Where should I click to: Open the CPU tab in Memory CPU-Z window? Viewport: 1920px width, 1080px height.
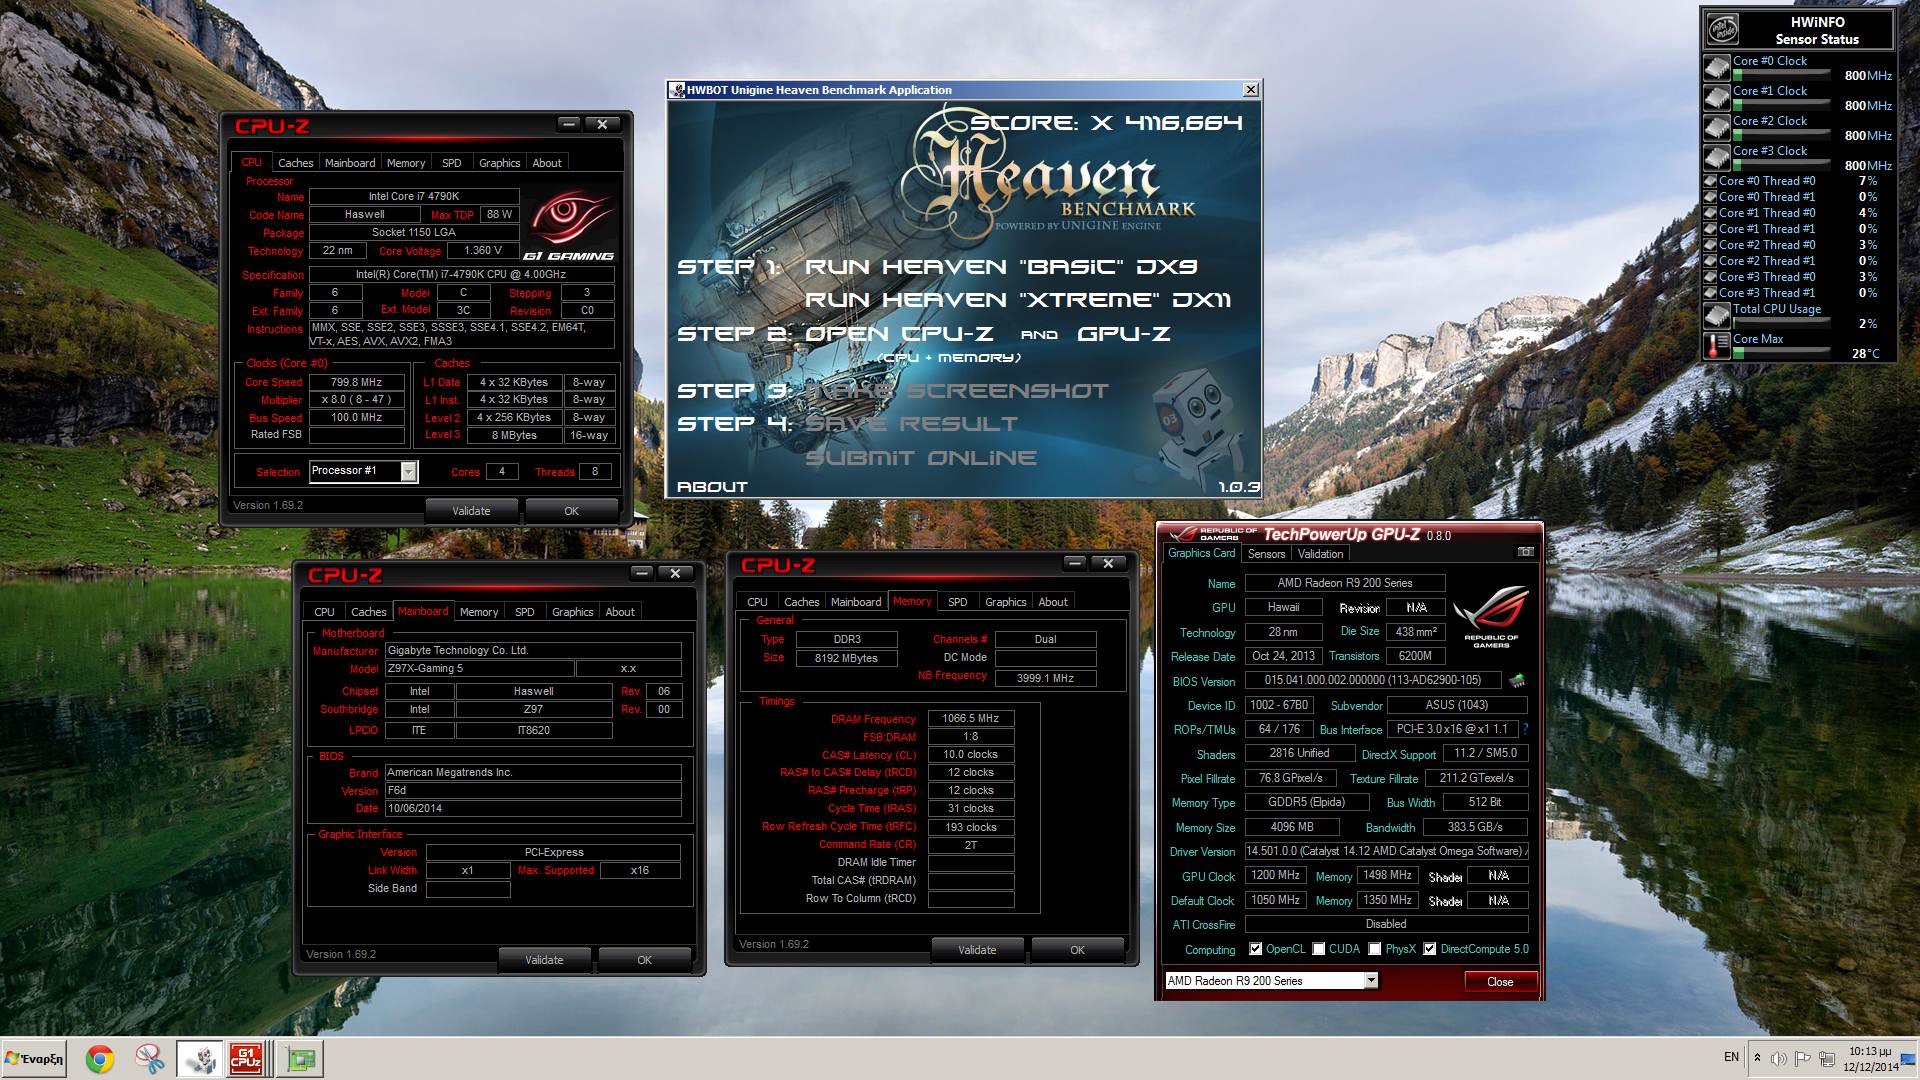pos(757,602)
